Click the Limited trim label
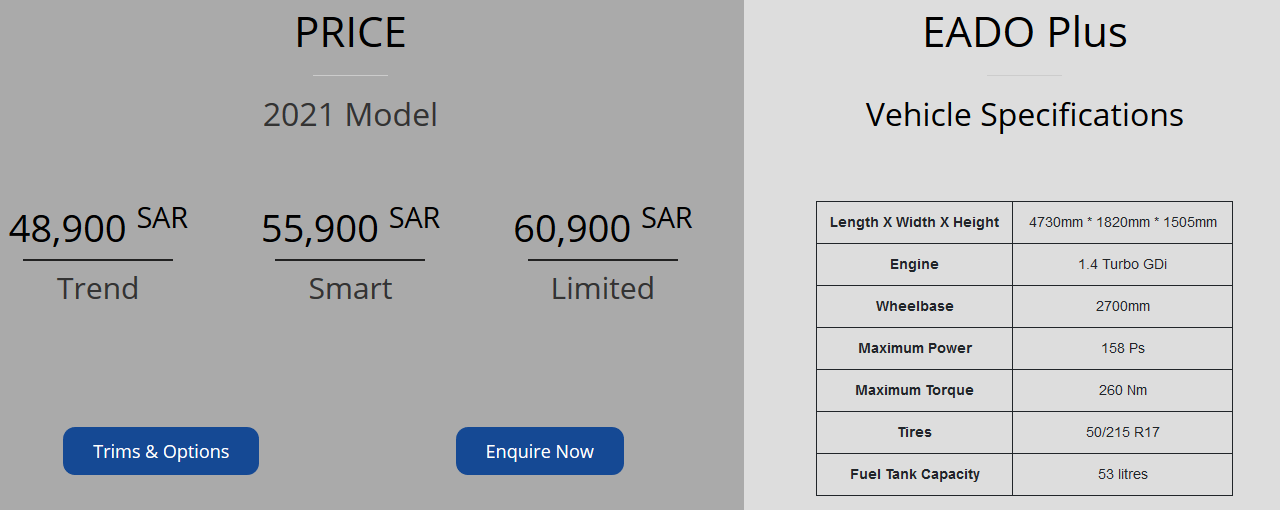The image size is (1280, 510). point(602,288)
